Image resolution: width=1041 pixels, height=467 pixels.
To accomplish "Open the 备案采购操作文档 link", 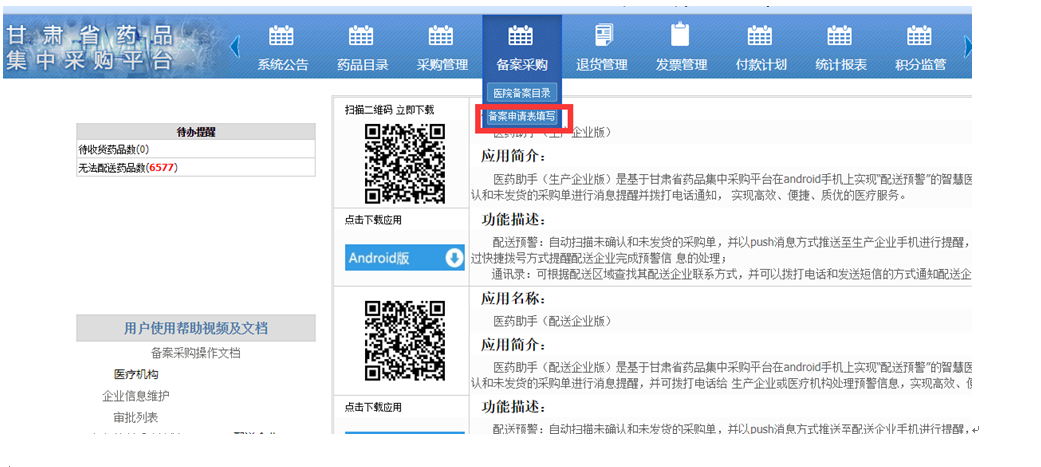I will click(196, 353).
